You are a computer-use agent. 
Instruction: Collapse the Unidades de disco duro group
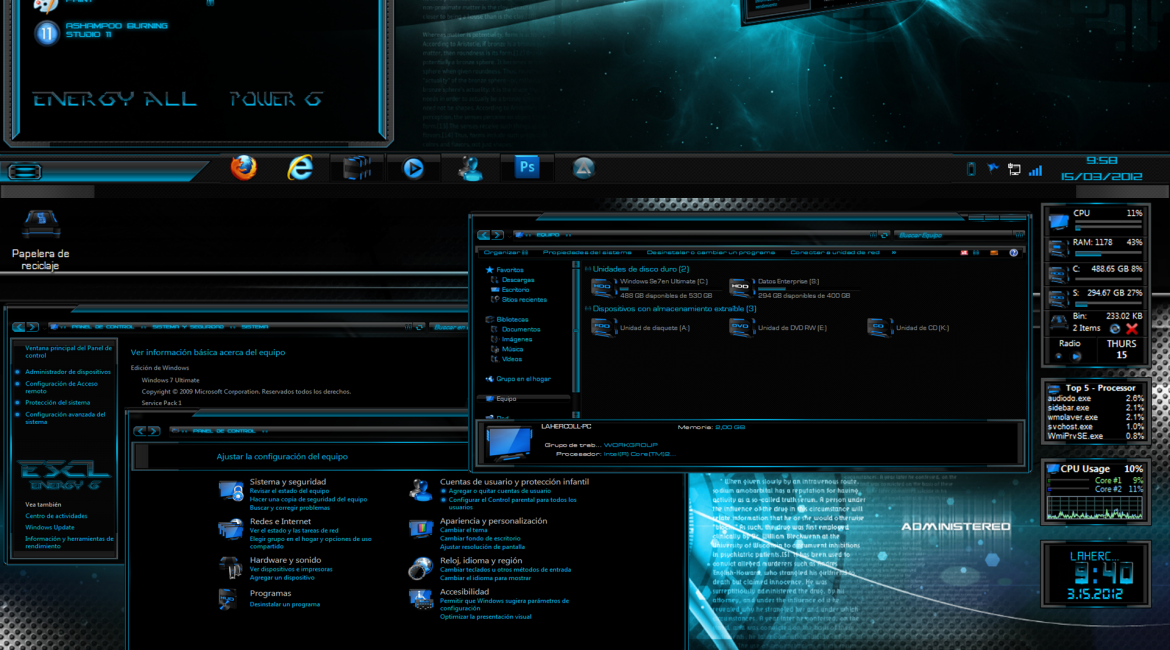point(588,269)
